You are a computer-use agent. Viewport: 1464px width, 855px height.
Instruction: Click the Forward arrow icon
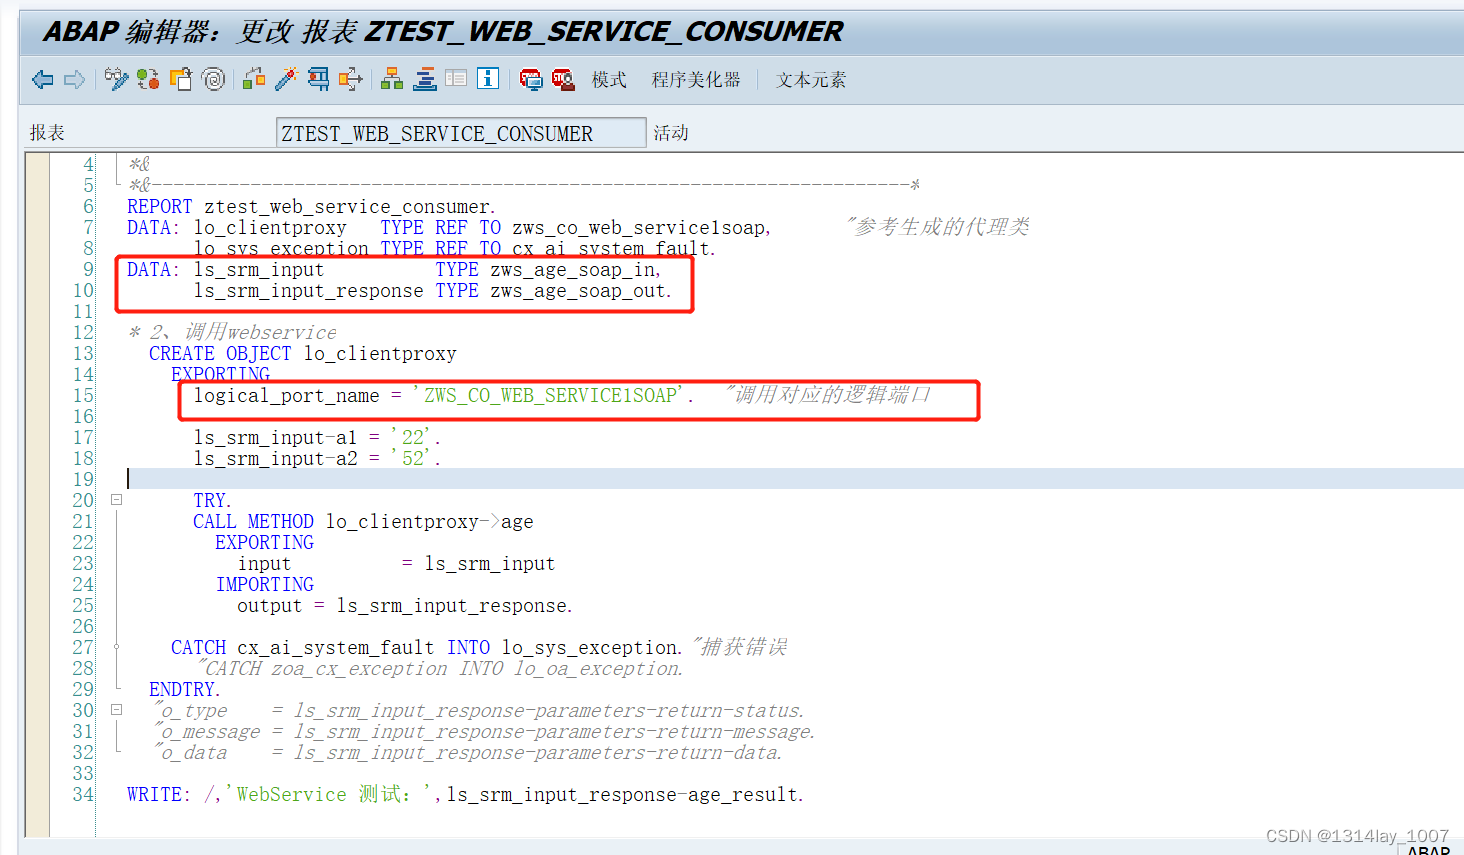point(74,79)
